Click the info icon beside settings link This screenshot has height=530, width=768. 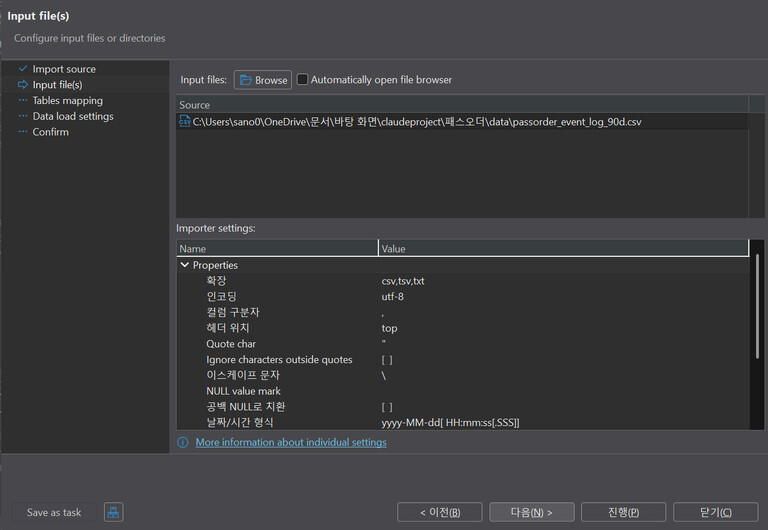click(183, 442)
